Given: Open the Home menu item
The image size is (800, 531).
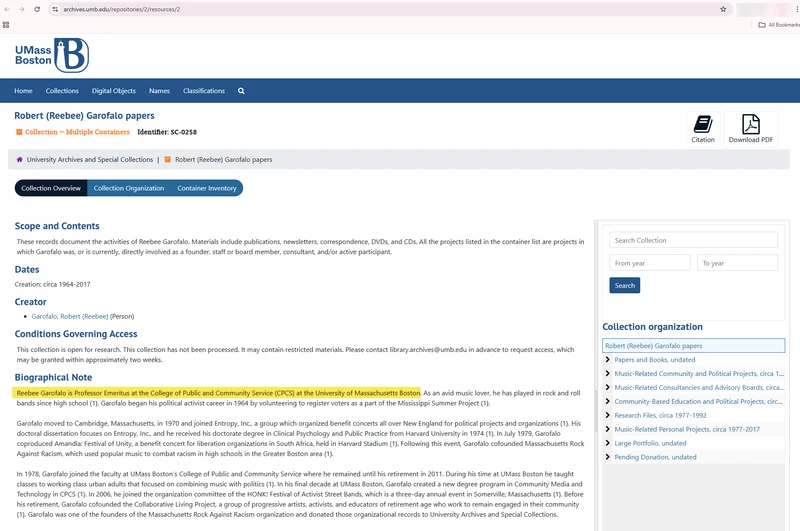Looking at the screenshot, I should click(23, 91).
